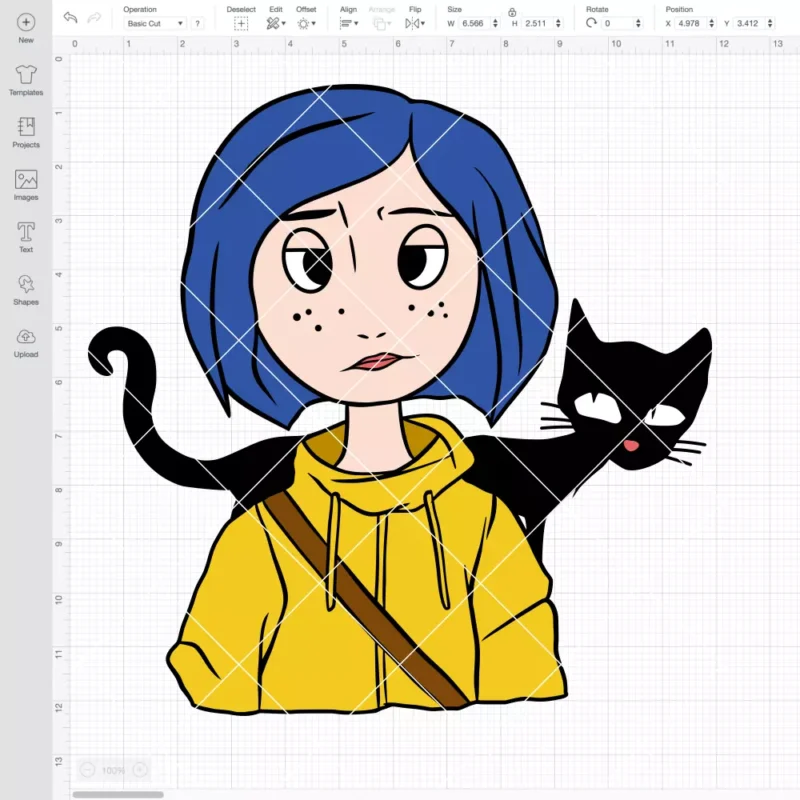Click the Width size input field
The image size is (800, 800).
(x=474, y=23)
